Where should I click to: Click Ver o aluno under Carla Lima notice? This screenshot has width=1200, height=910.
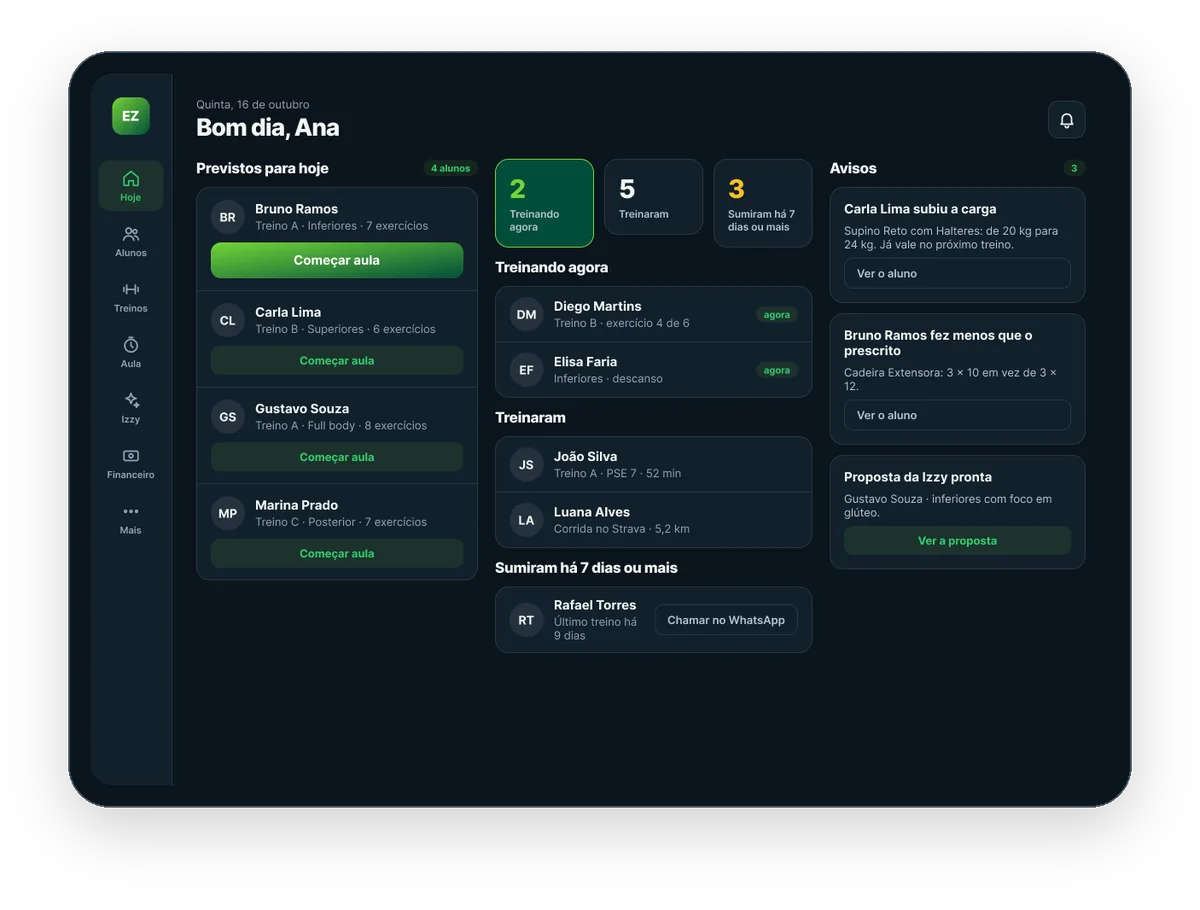pos(957,273)
